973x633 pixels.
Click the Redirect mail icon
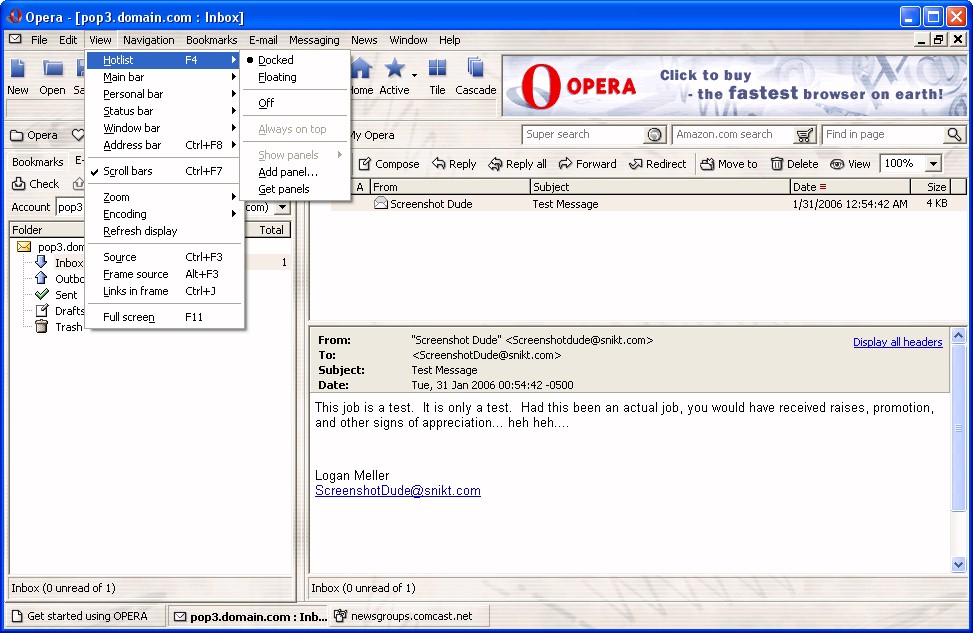click(635, 164)
